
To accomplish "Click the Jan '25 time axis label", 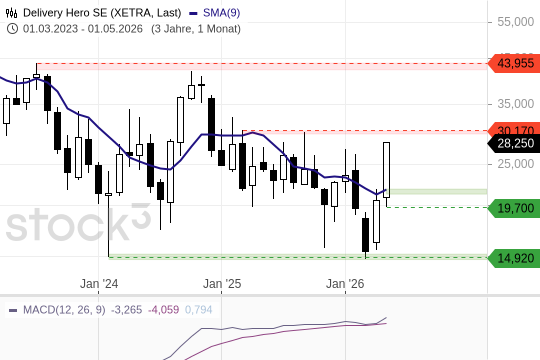I will (222, 284).
